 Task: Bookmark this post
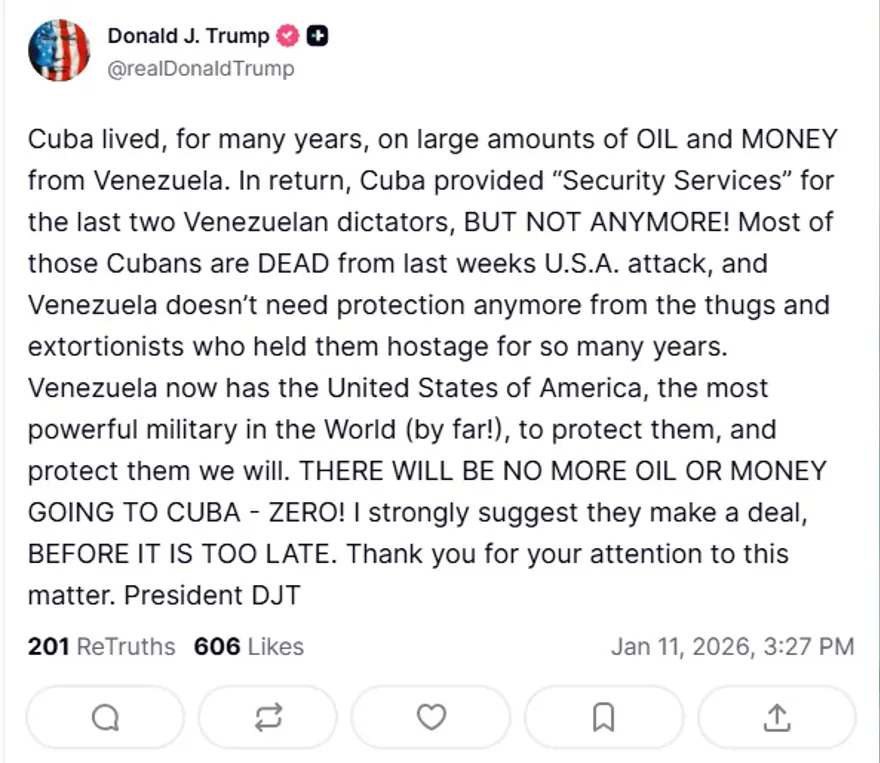tap(603, 716)
